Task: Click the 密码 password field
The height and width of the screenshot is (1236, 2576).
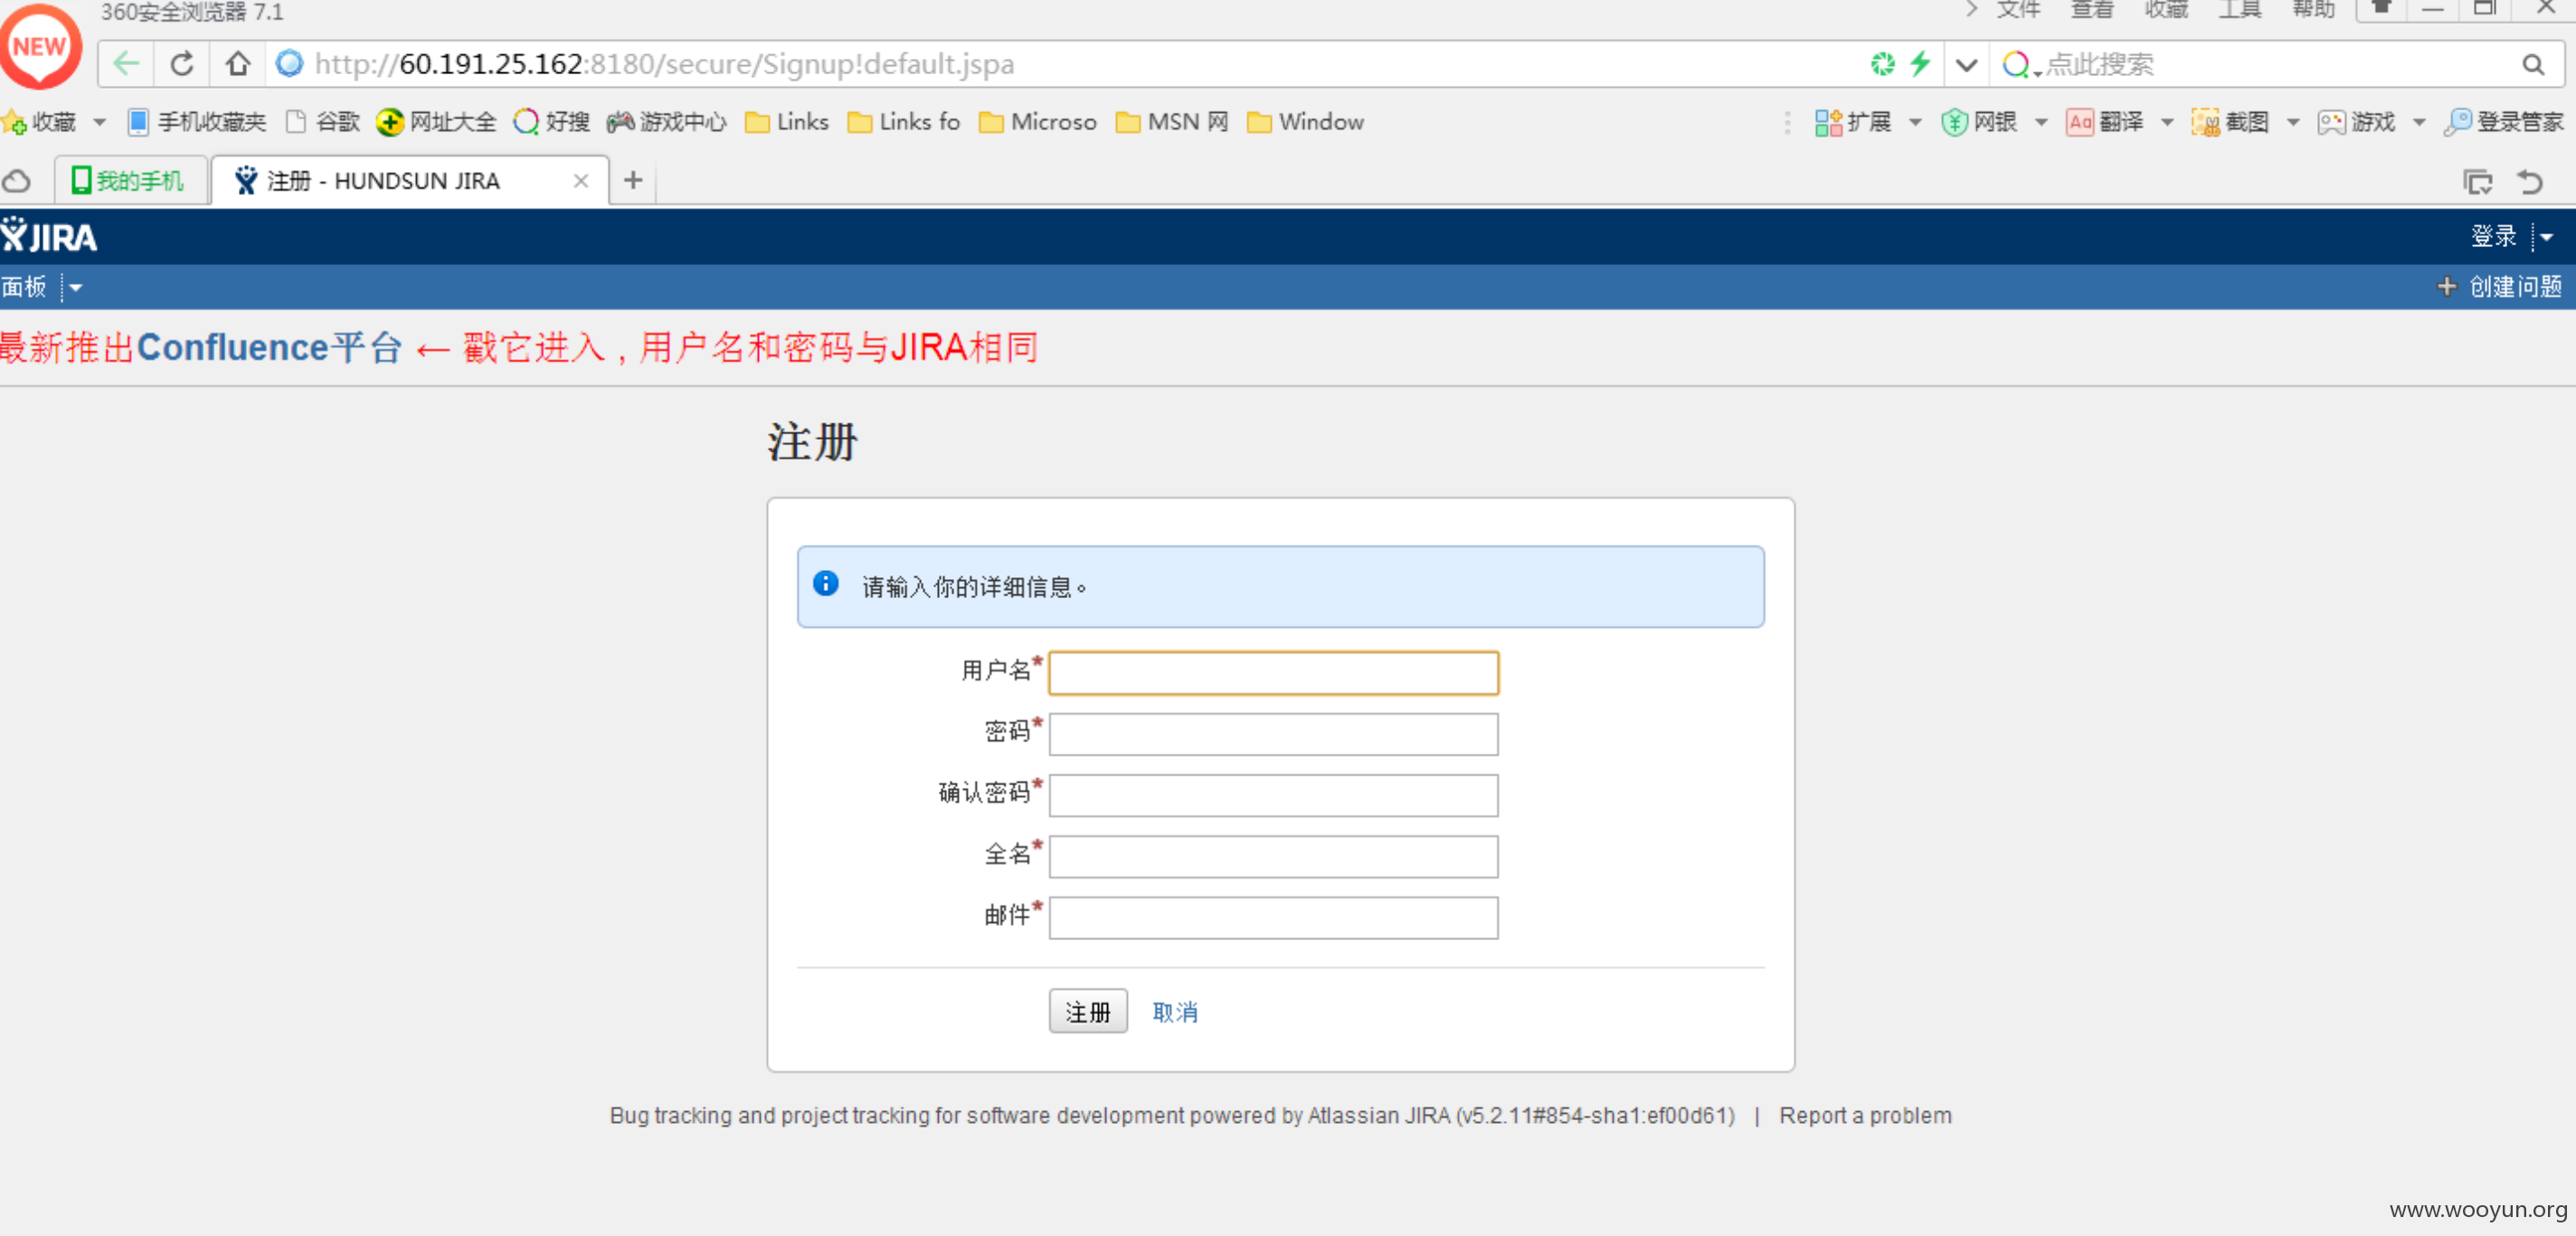Action: click(x=1273, y=734)
